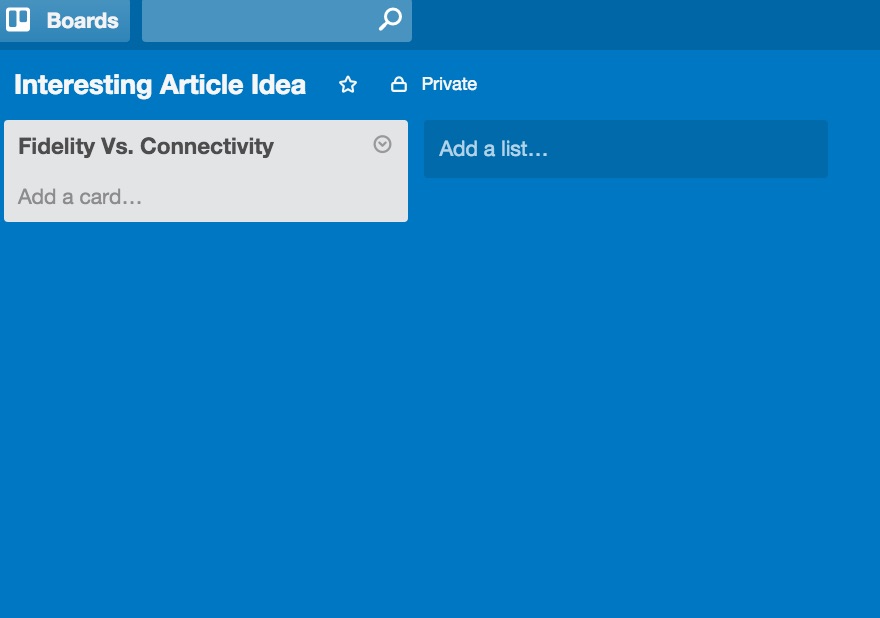This screenshot has width=880, height=618.
Task: Click Add a card… in the list
Action: tap(80, 197)
